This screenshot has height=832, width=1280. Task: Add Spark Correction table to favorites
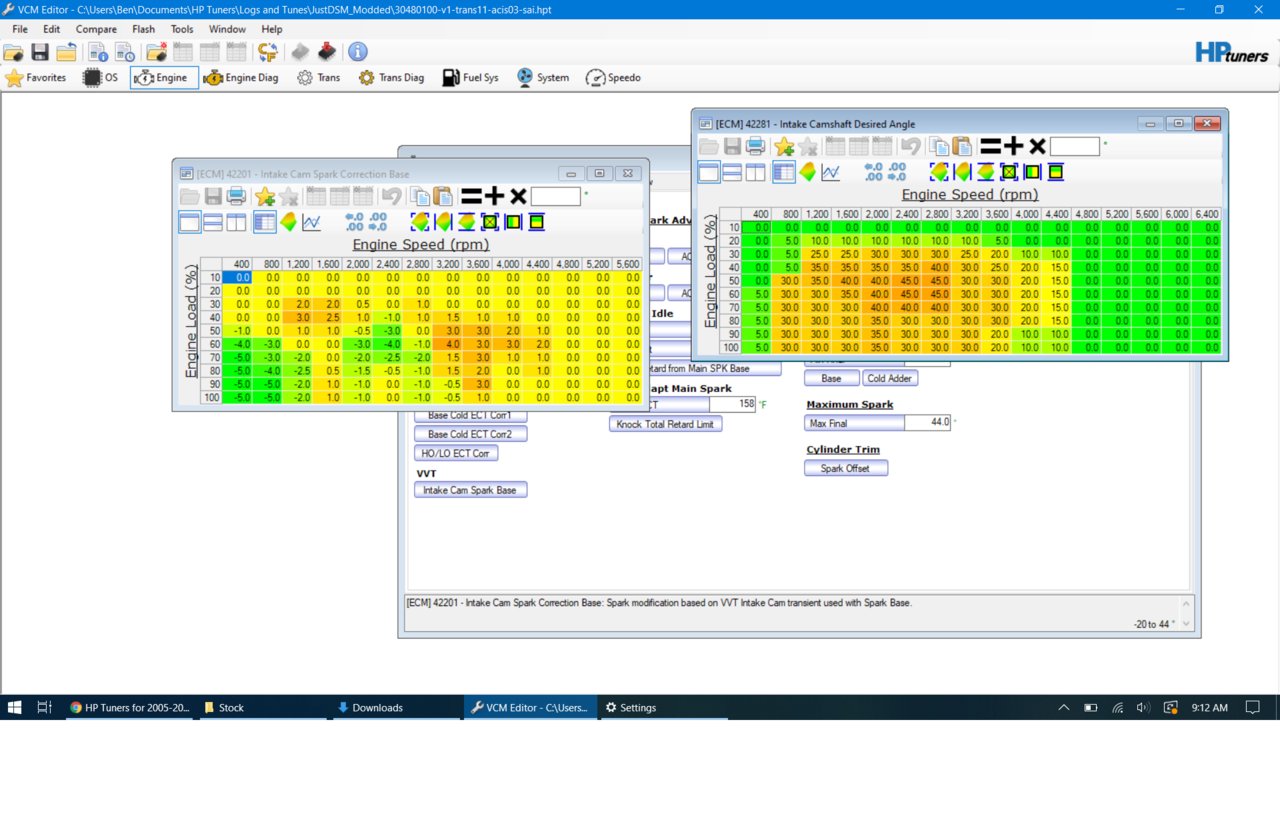click(265, 196)
